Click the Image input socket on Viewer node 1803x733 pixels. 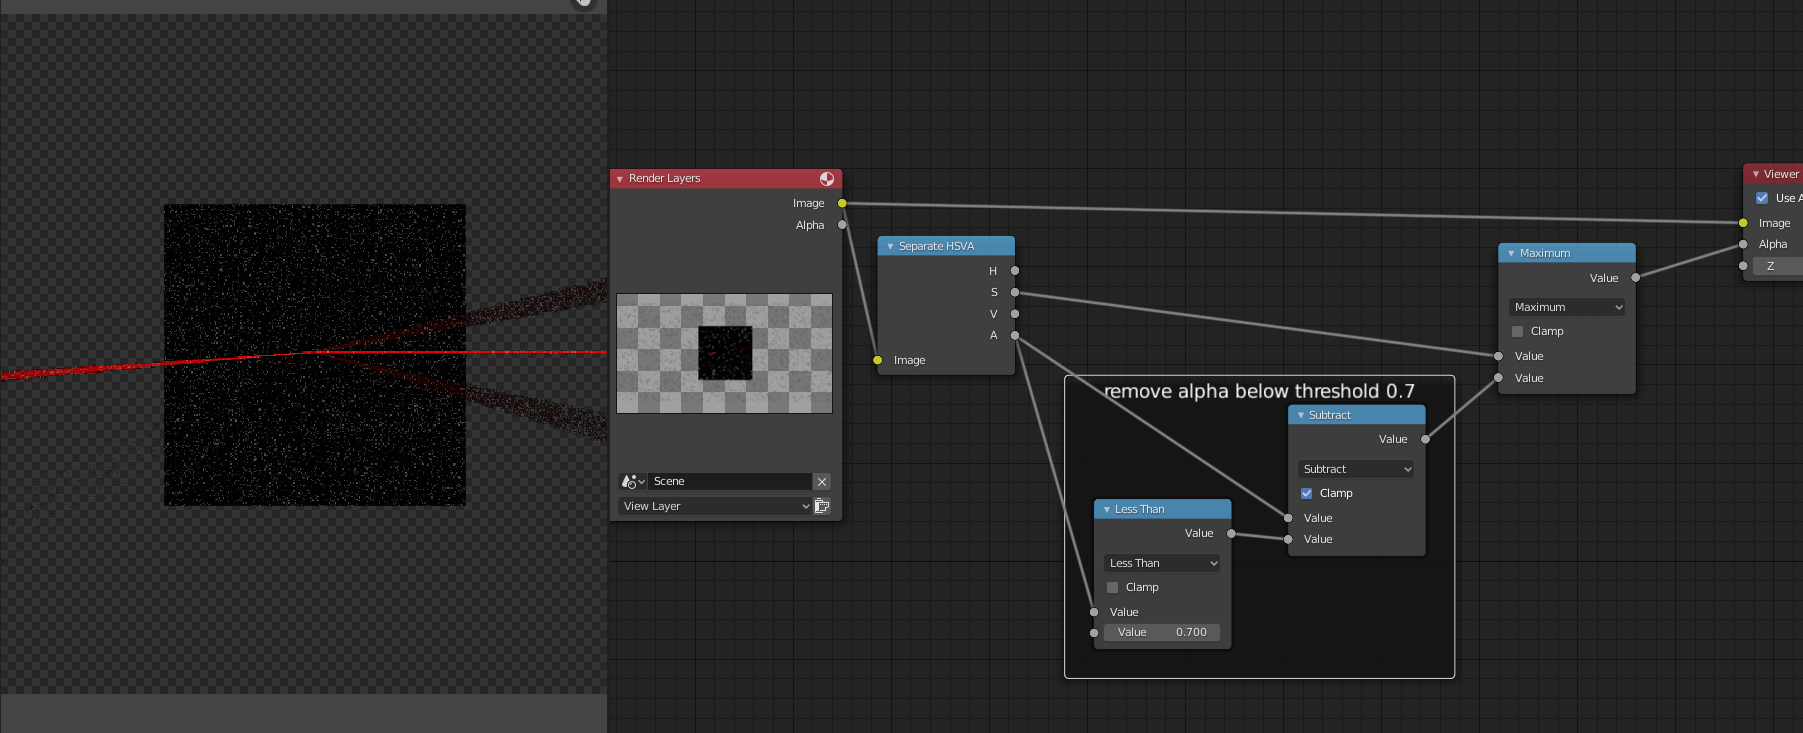[x=1743, y=223]
